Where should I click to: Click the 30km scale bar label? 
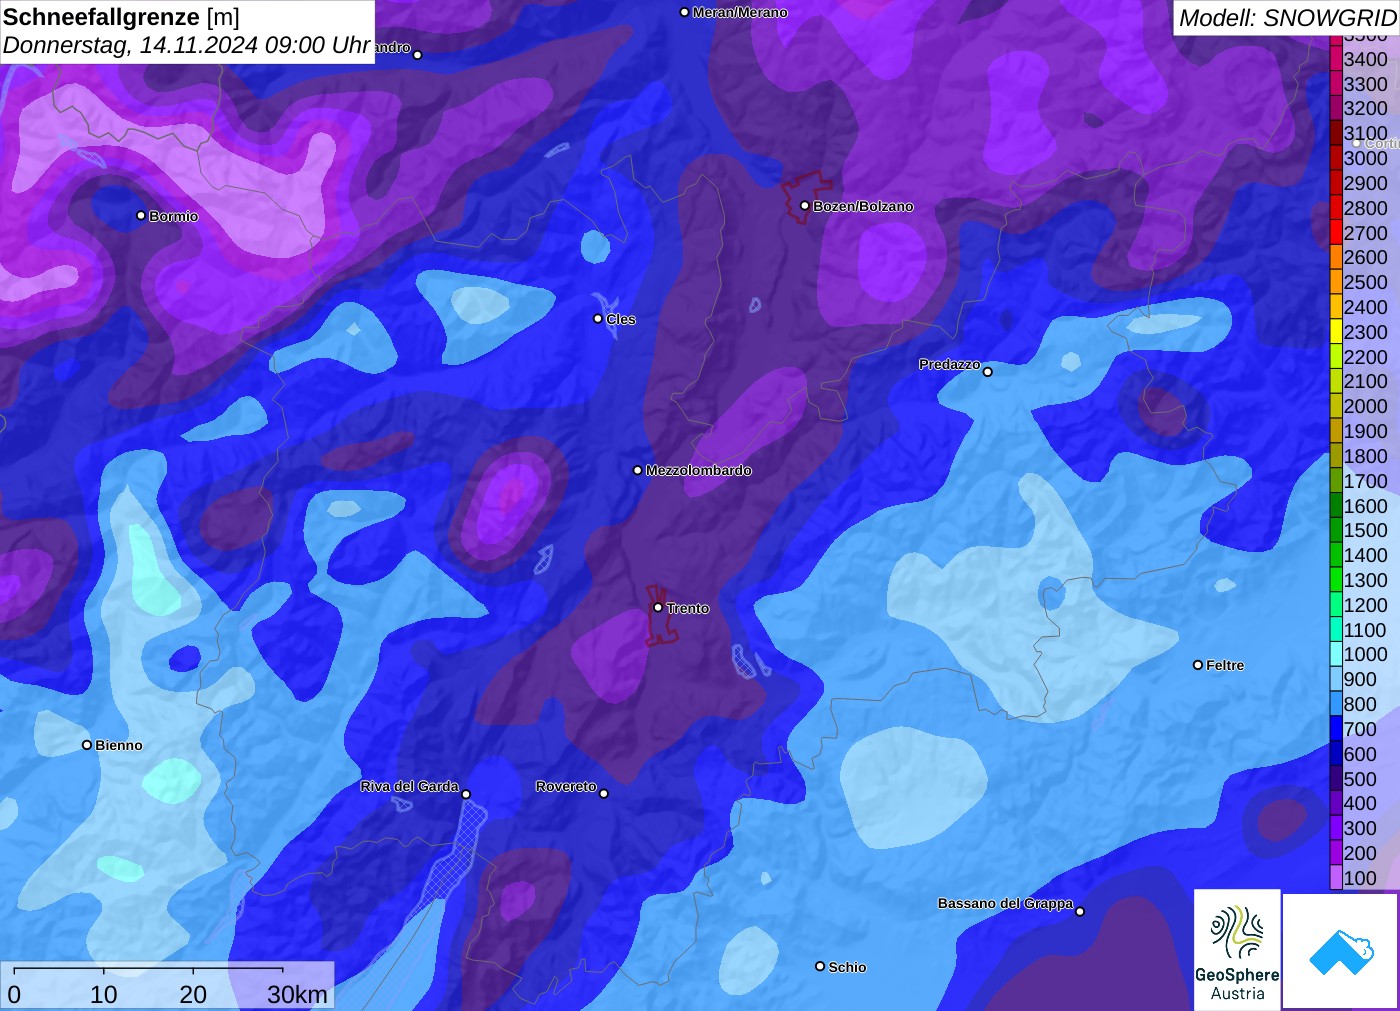tap(297, 994)
